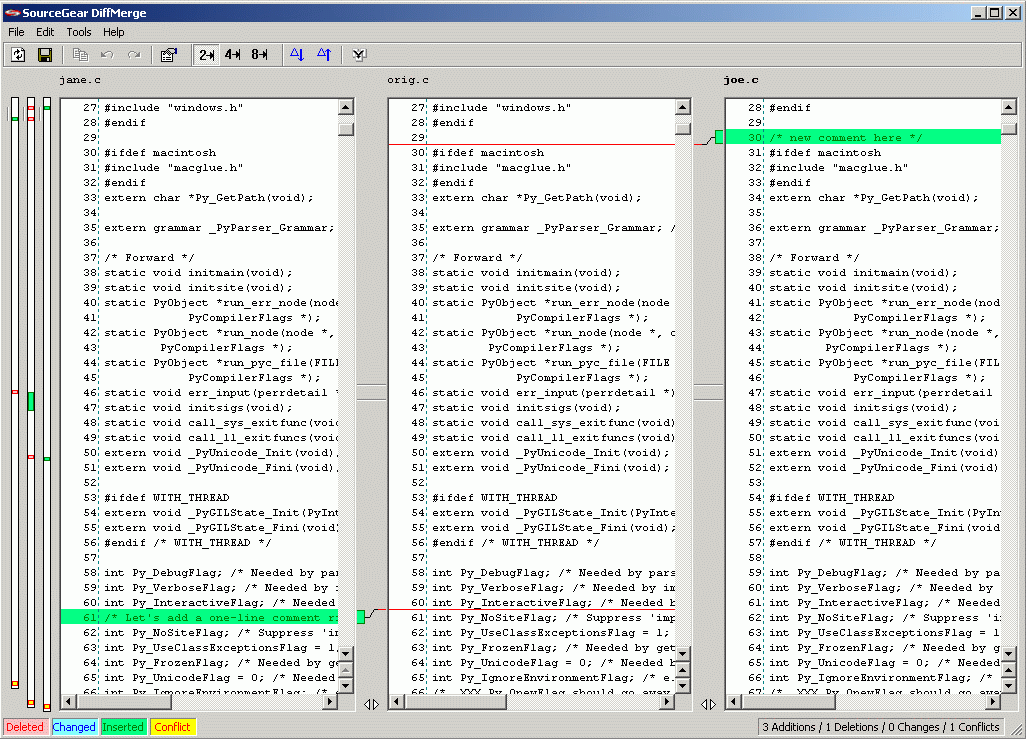Click the right arrow of orig.c horizontal scrollbar
1026x739 pixels.
pos(667,702)
